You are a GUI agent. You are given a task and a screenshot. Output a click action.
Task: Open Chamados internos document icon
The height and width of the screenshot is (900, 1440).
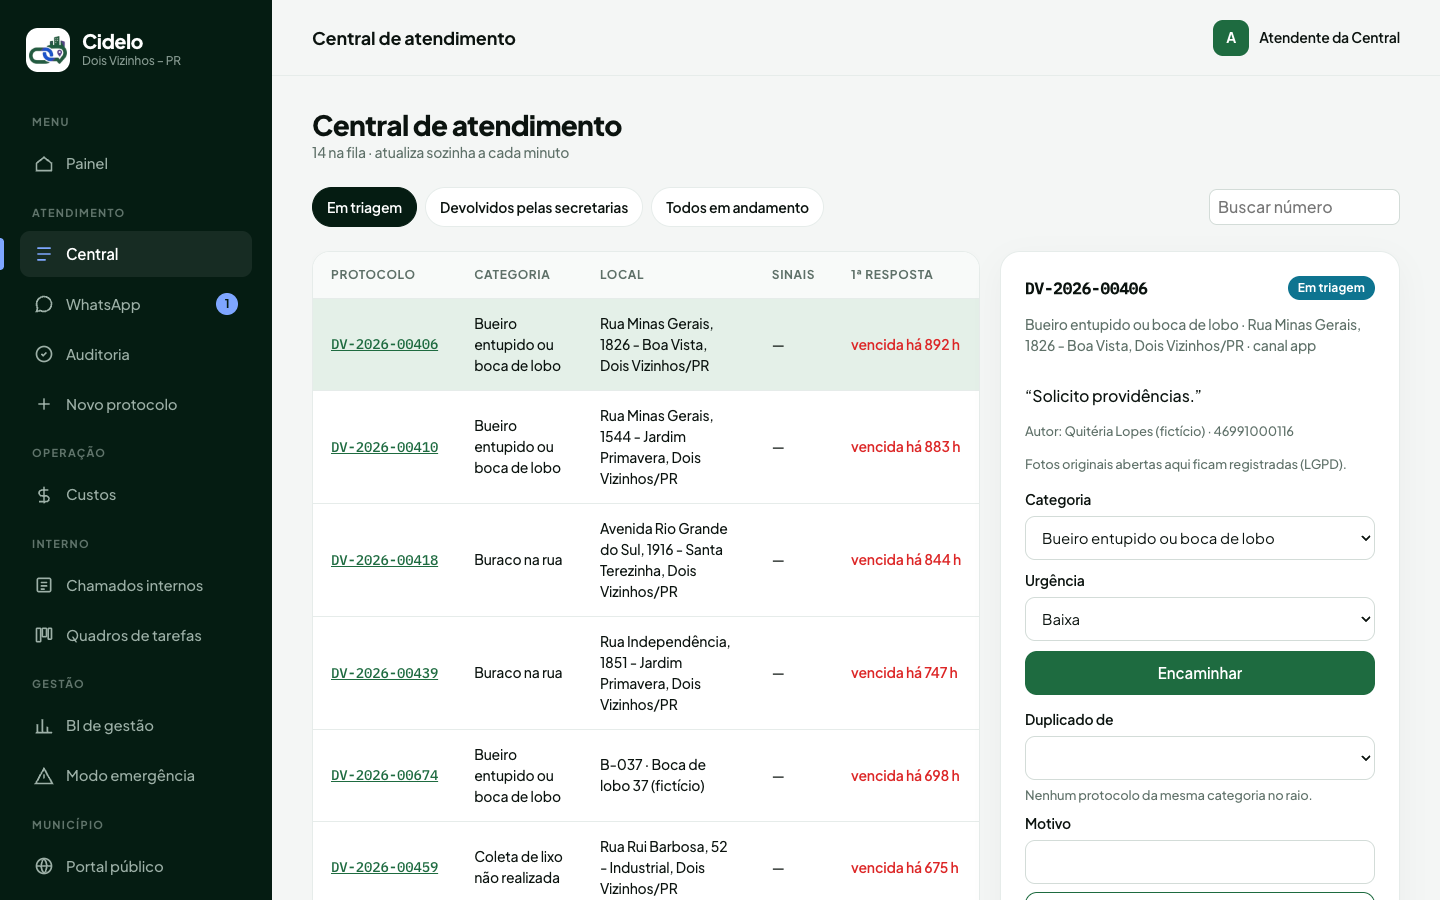coord(44,585)
